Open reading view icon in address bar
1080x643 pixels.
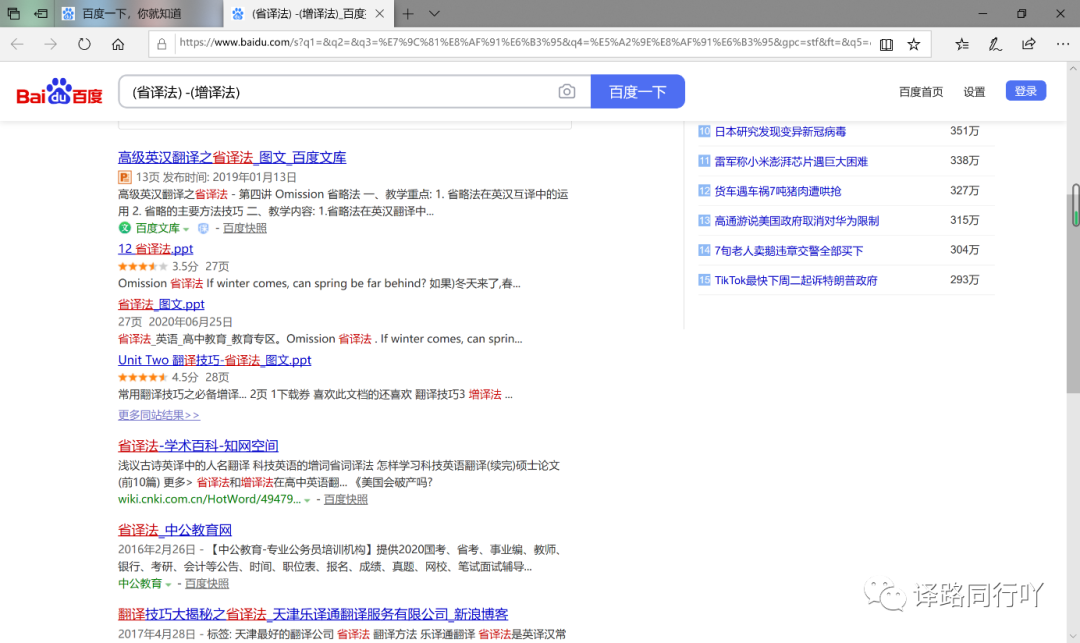point(886,45)
